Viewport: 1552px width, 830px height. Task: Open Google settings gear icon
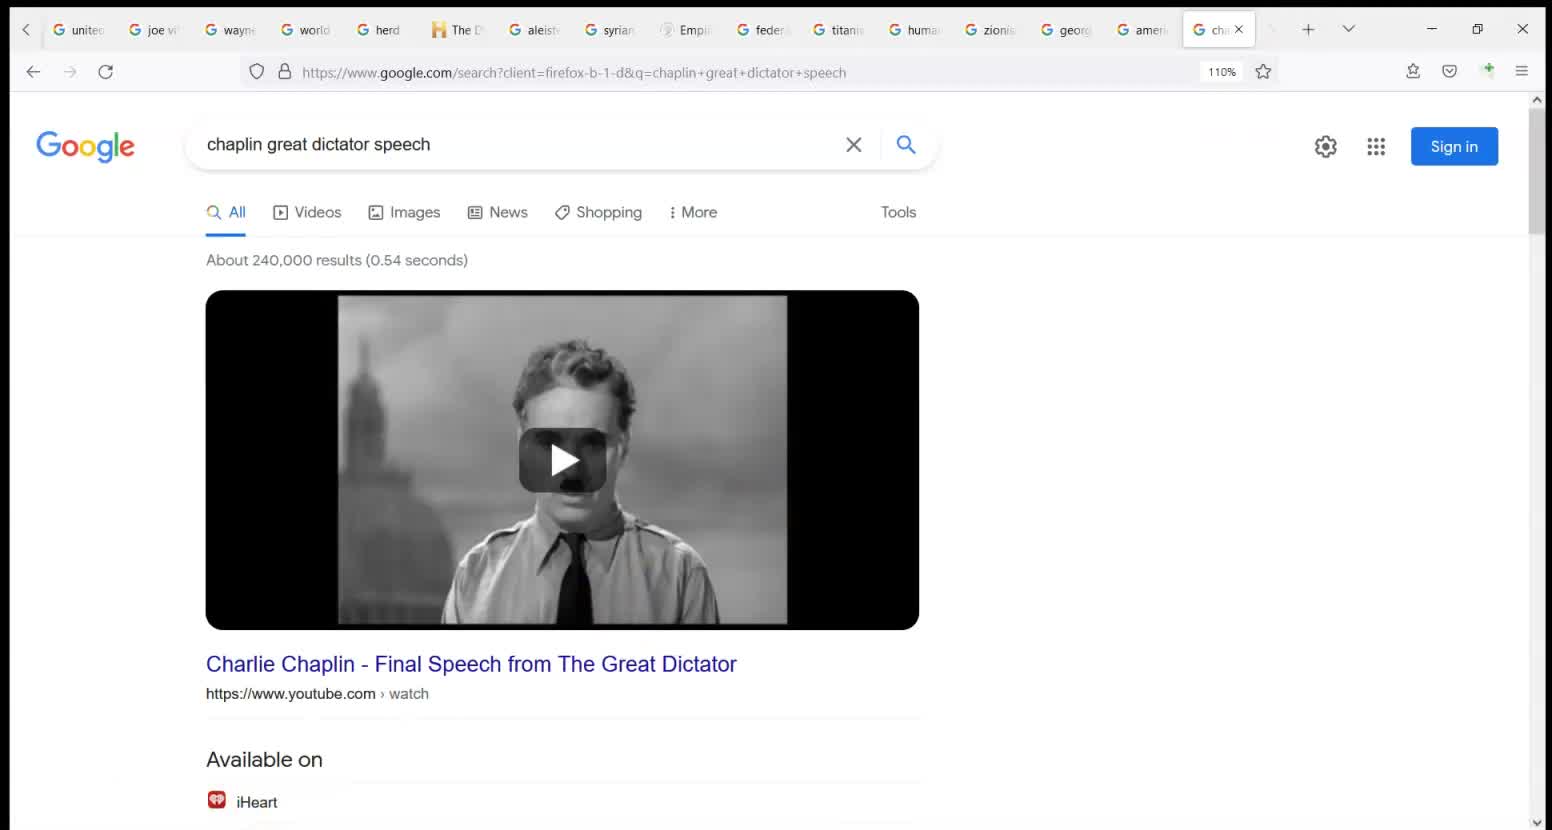1325,147
